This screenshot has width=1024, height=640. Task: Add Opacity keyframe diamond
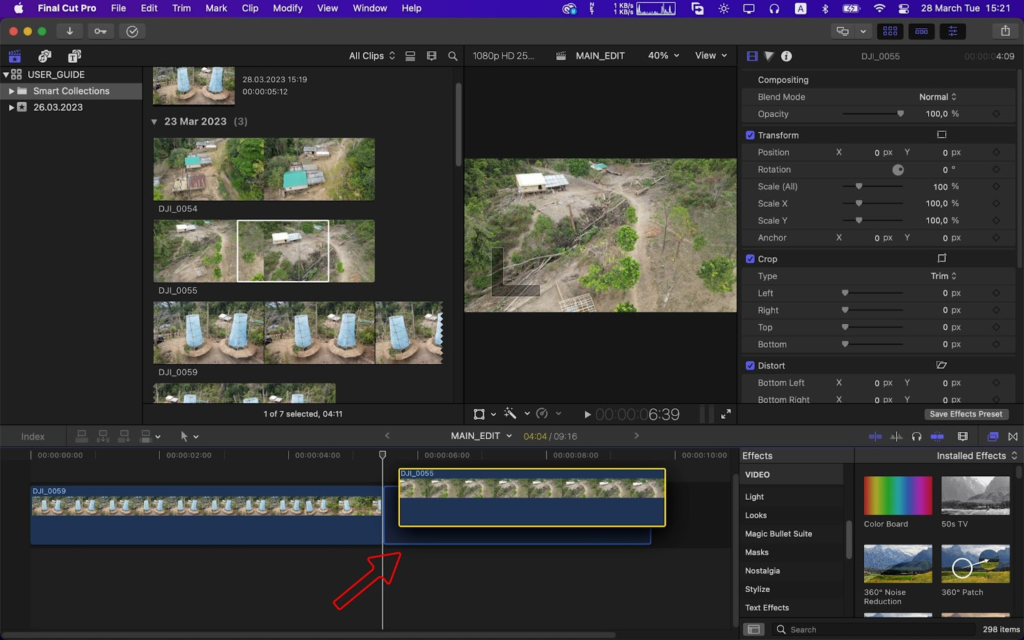tap(996, 114)
